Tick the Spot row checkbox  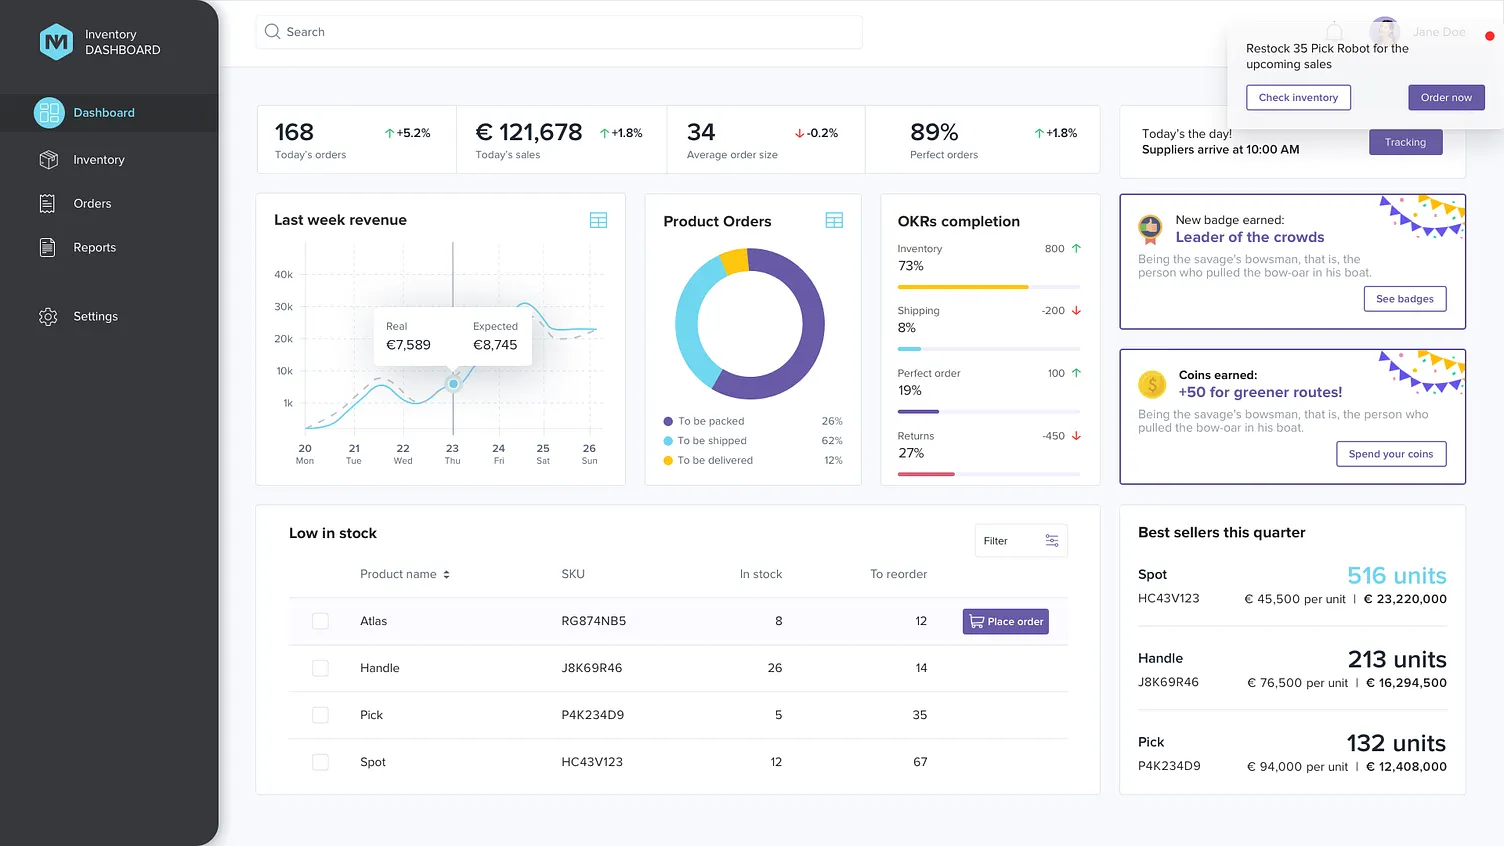(320, 761)
